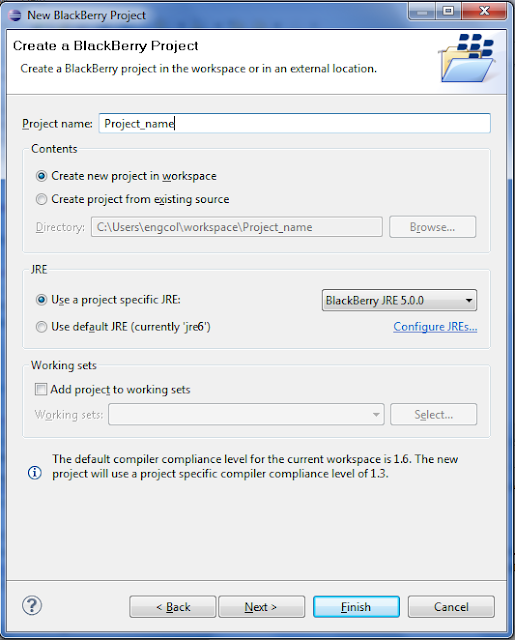Screen dimensions: 515x640
Task: Expand the Working sets combo box
Action: tap(246, 415)
